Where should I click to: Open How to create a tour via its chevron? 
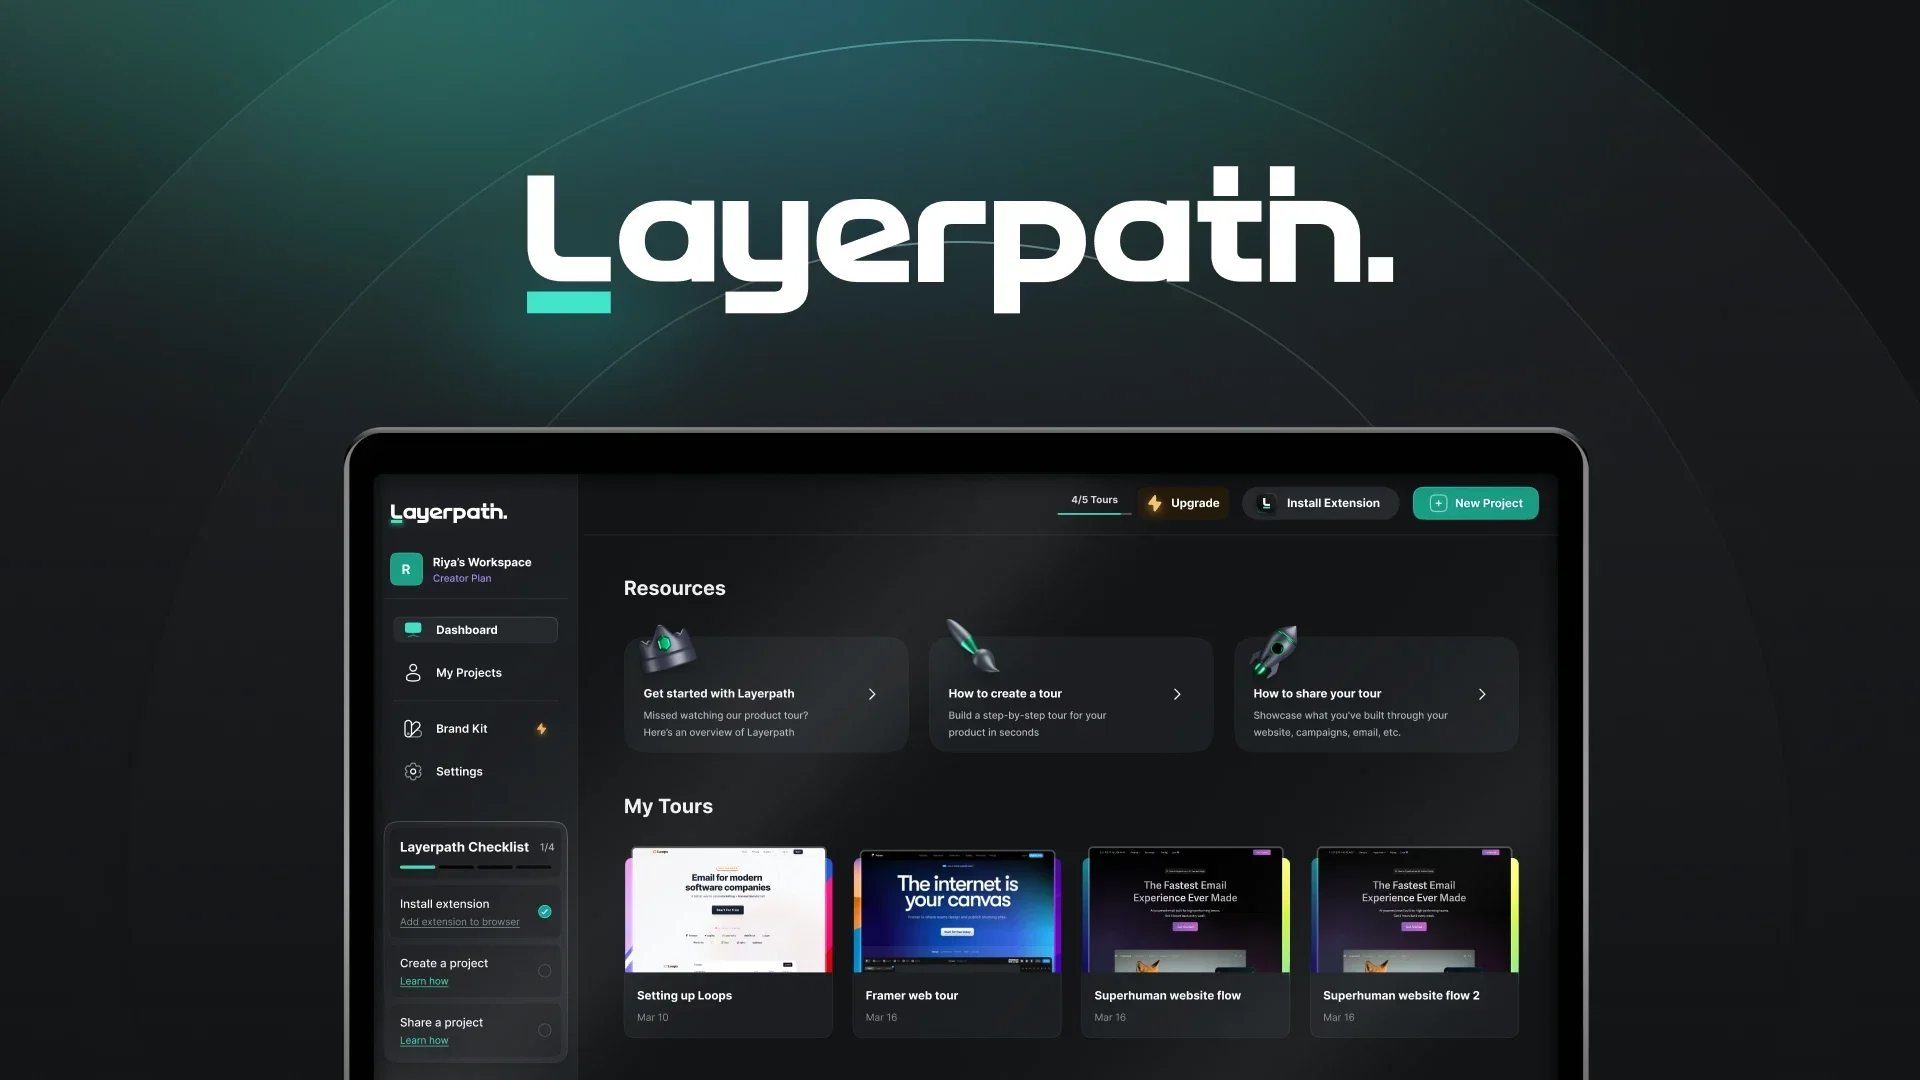click(x=1177, y=694)
